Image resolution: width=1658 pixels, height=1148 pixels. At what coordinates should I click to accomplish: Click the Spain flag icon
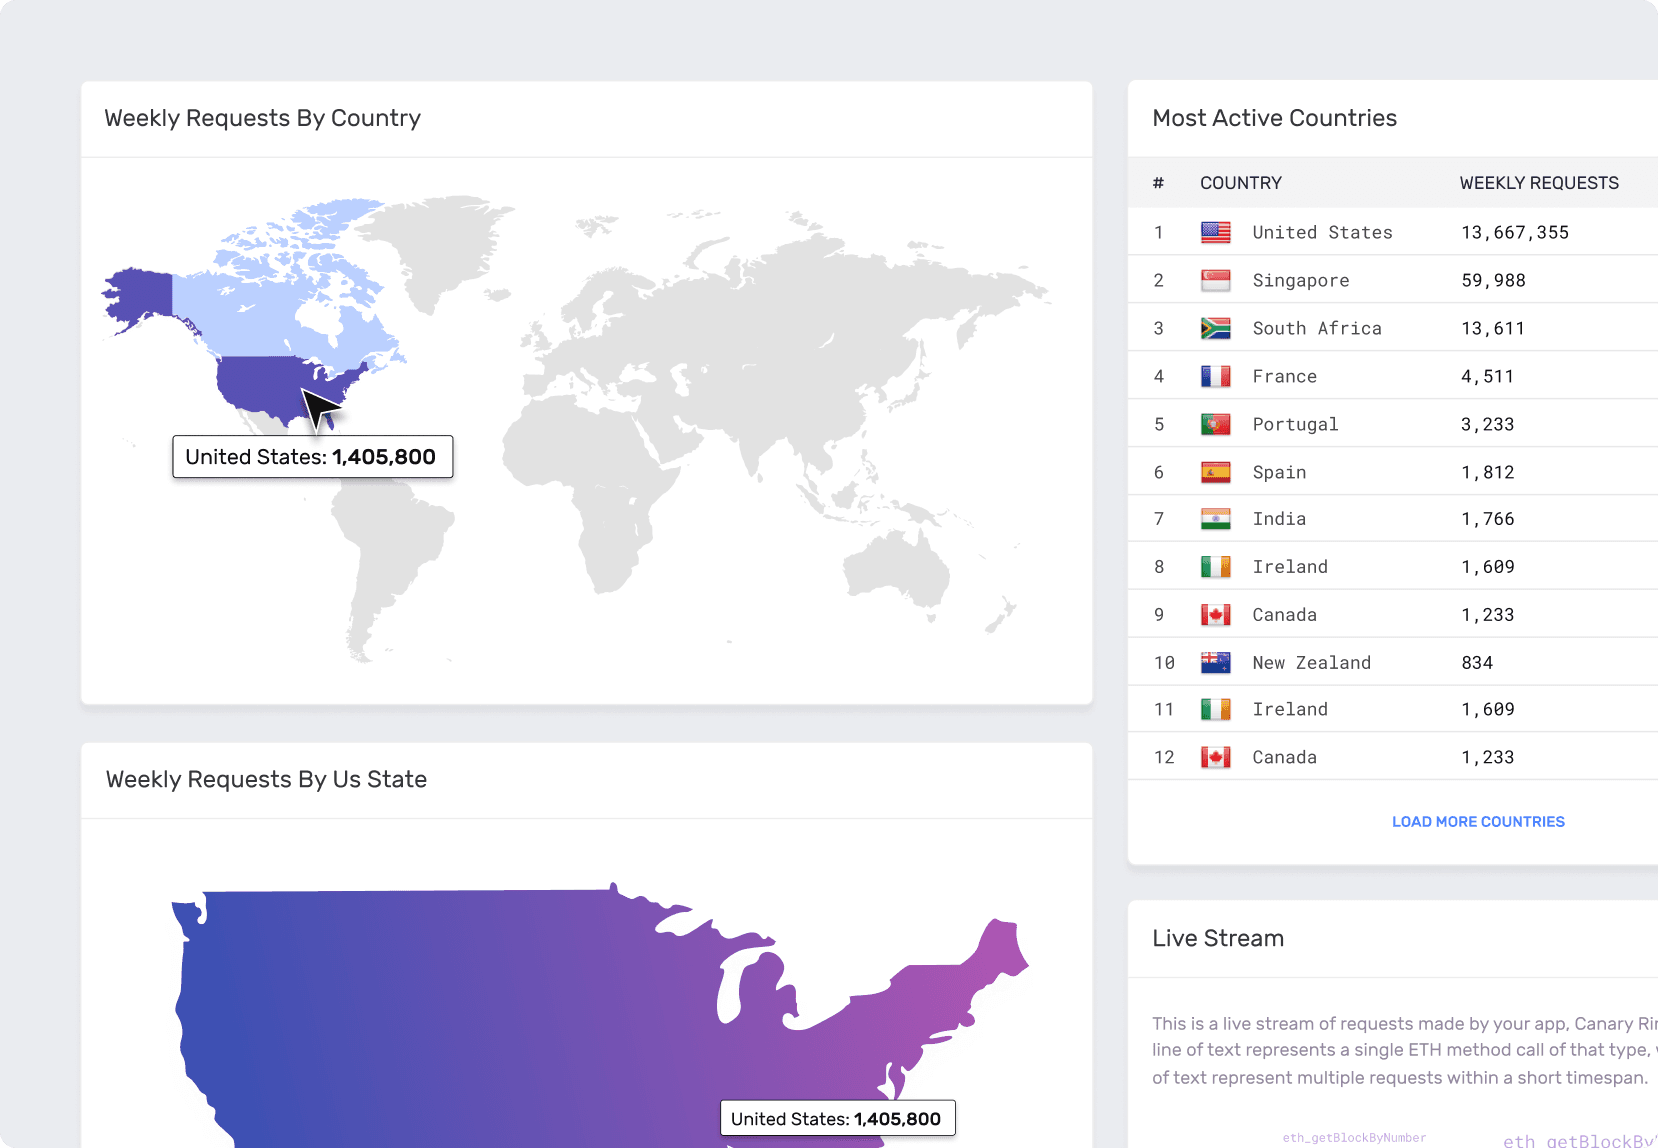1215,471
